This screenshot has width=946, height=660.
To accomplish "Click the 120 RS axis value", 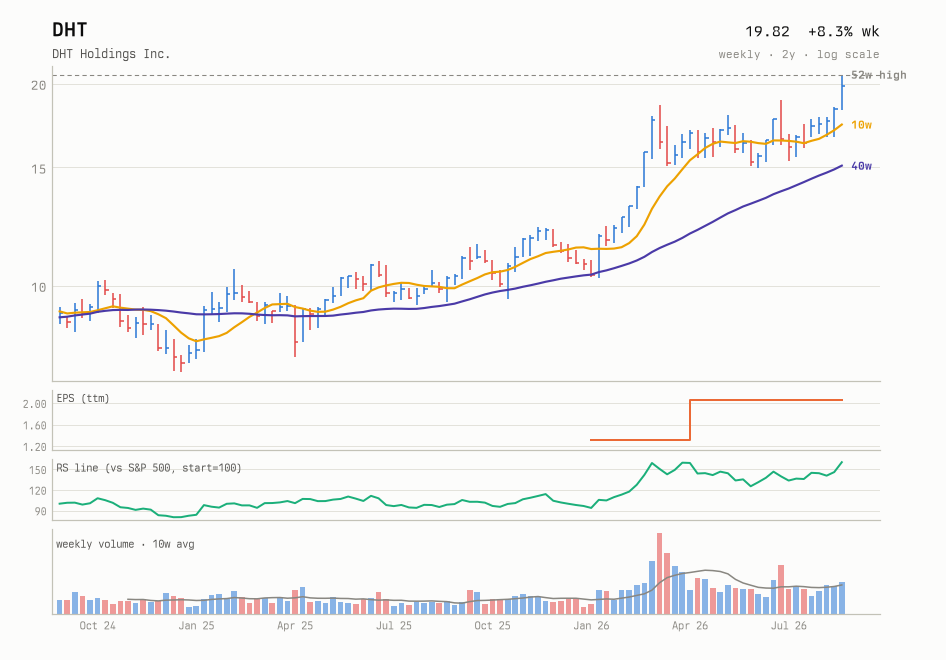I will point(37,491).
